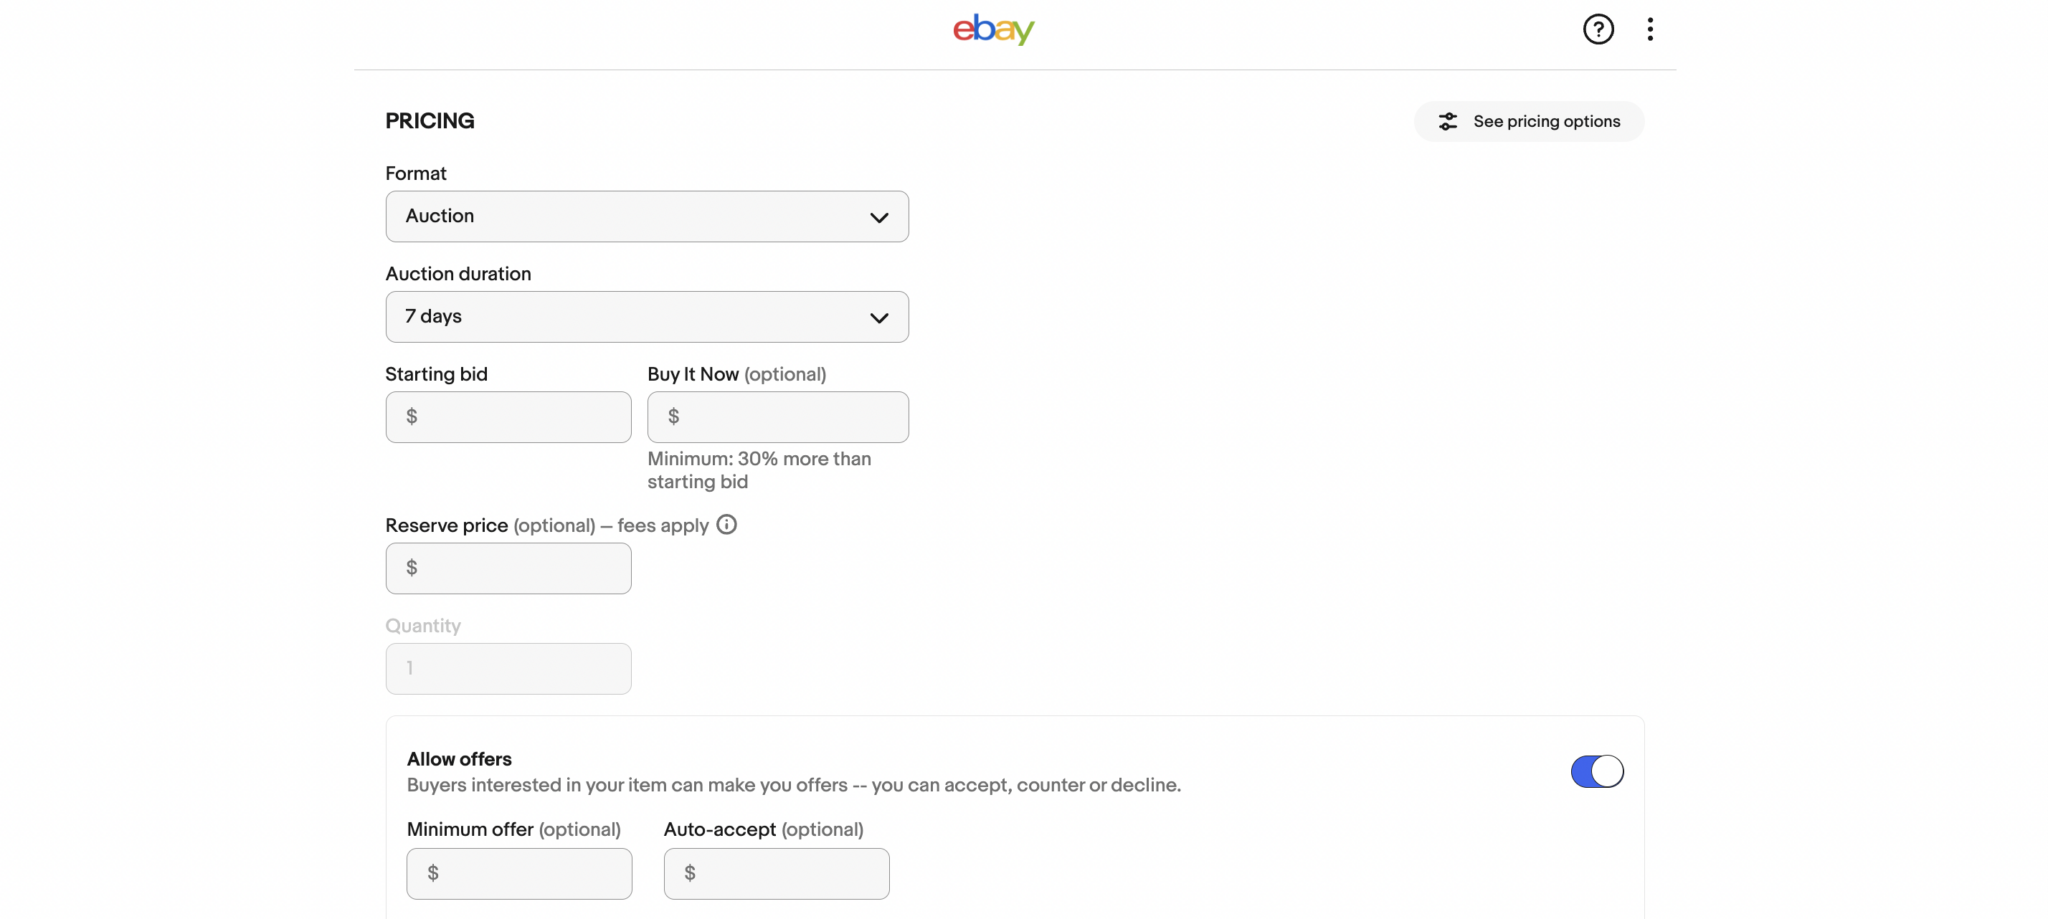This screenshot has width=2048, height=919.
Task: Click the dollar sign in the Auto-accept field
Action: click(690, 873)
